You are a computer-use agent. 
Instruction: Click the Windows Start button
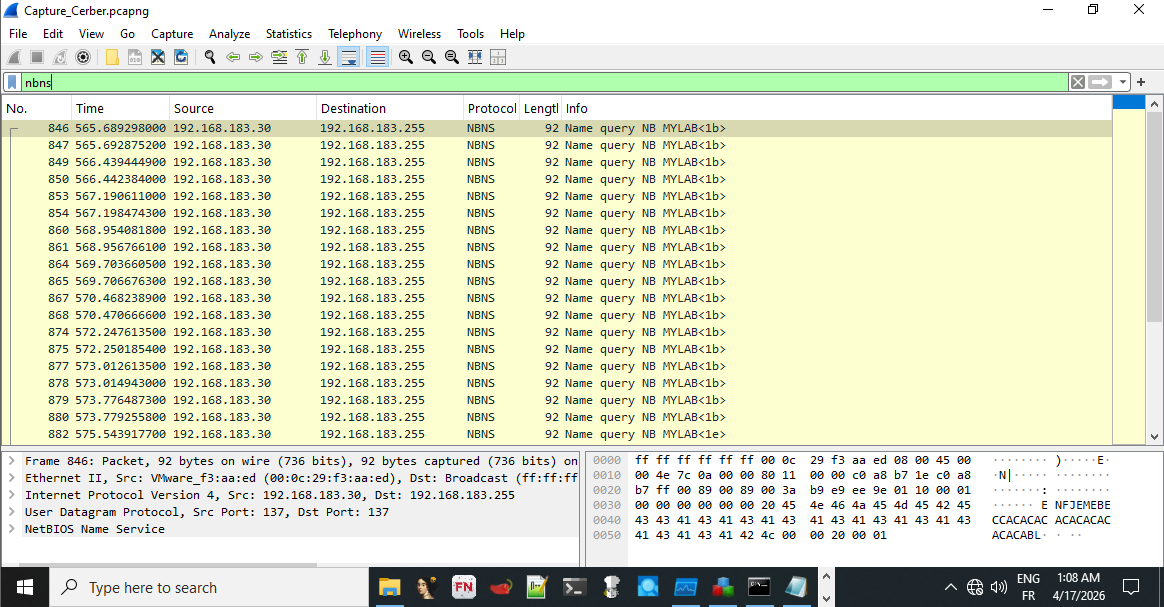click(24, 588)
